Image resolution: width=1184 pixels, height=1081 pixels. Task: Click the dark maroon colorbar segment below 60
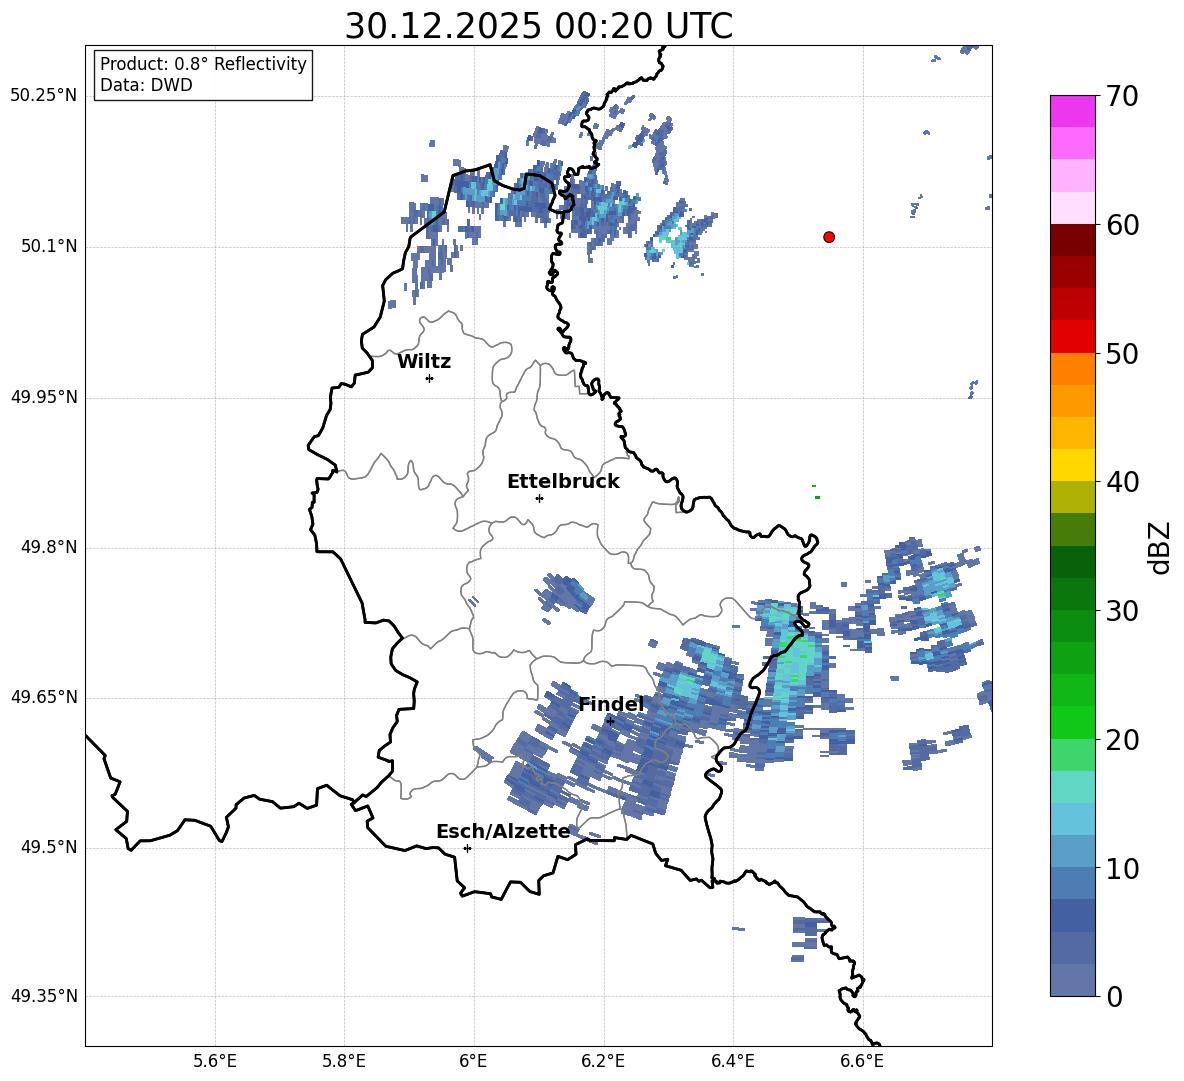tap(1073, 240)
